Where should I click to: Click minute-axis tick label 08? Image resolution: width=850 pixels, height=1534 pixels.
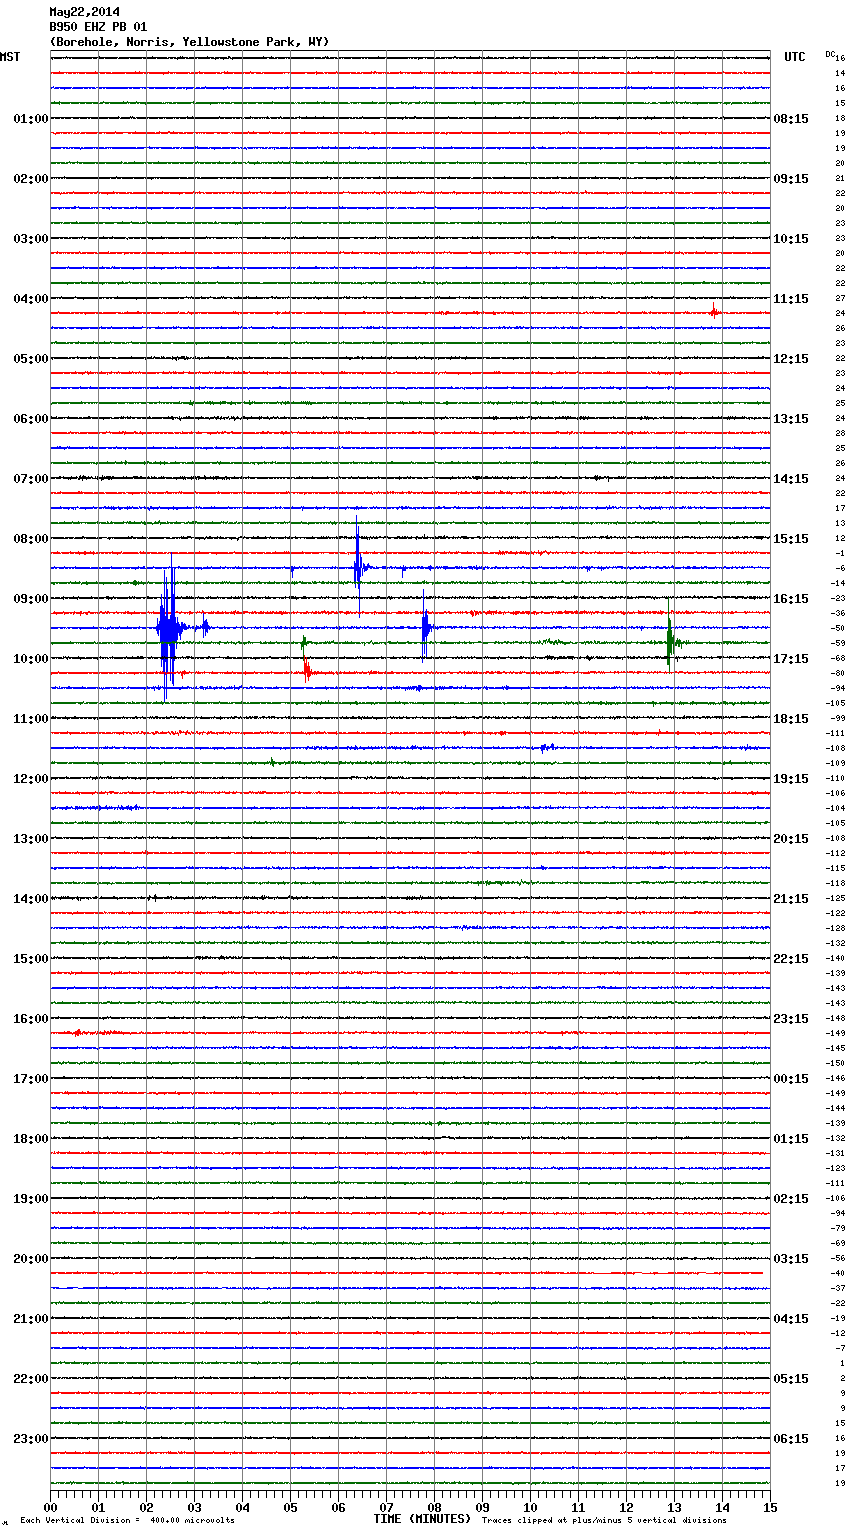434,1506
